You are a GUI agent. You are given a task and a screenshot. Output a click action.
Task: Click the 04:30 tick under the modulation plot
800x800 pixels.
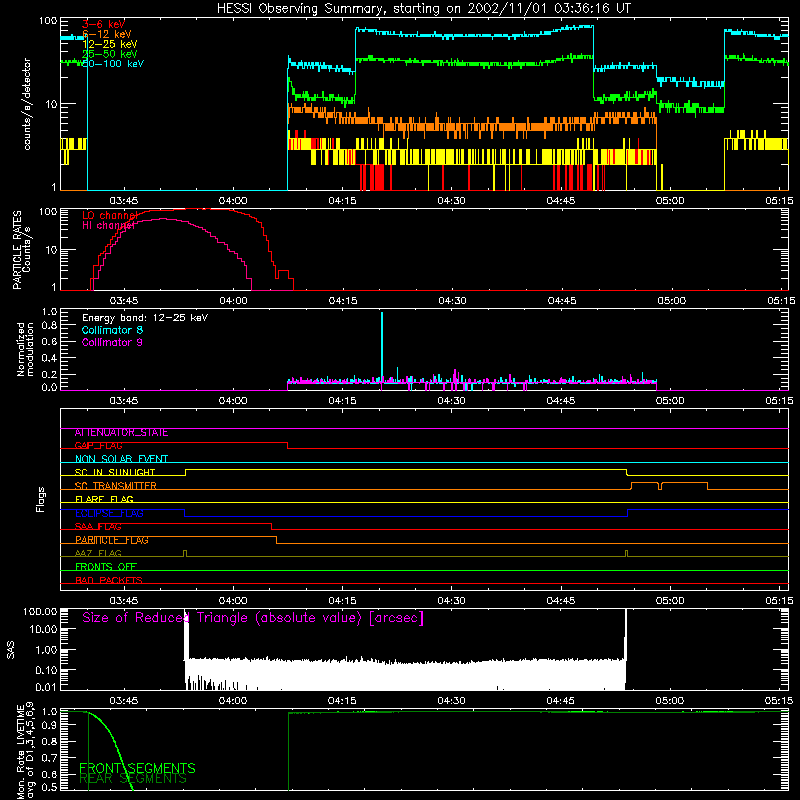pyautogui.click(x=452, y=401)
